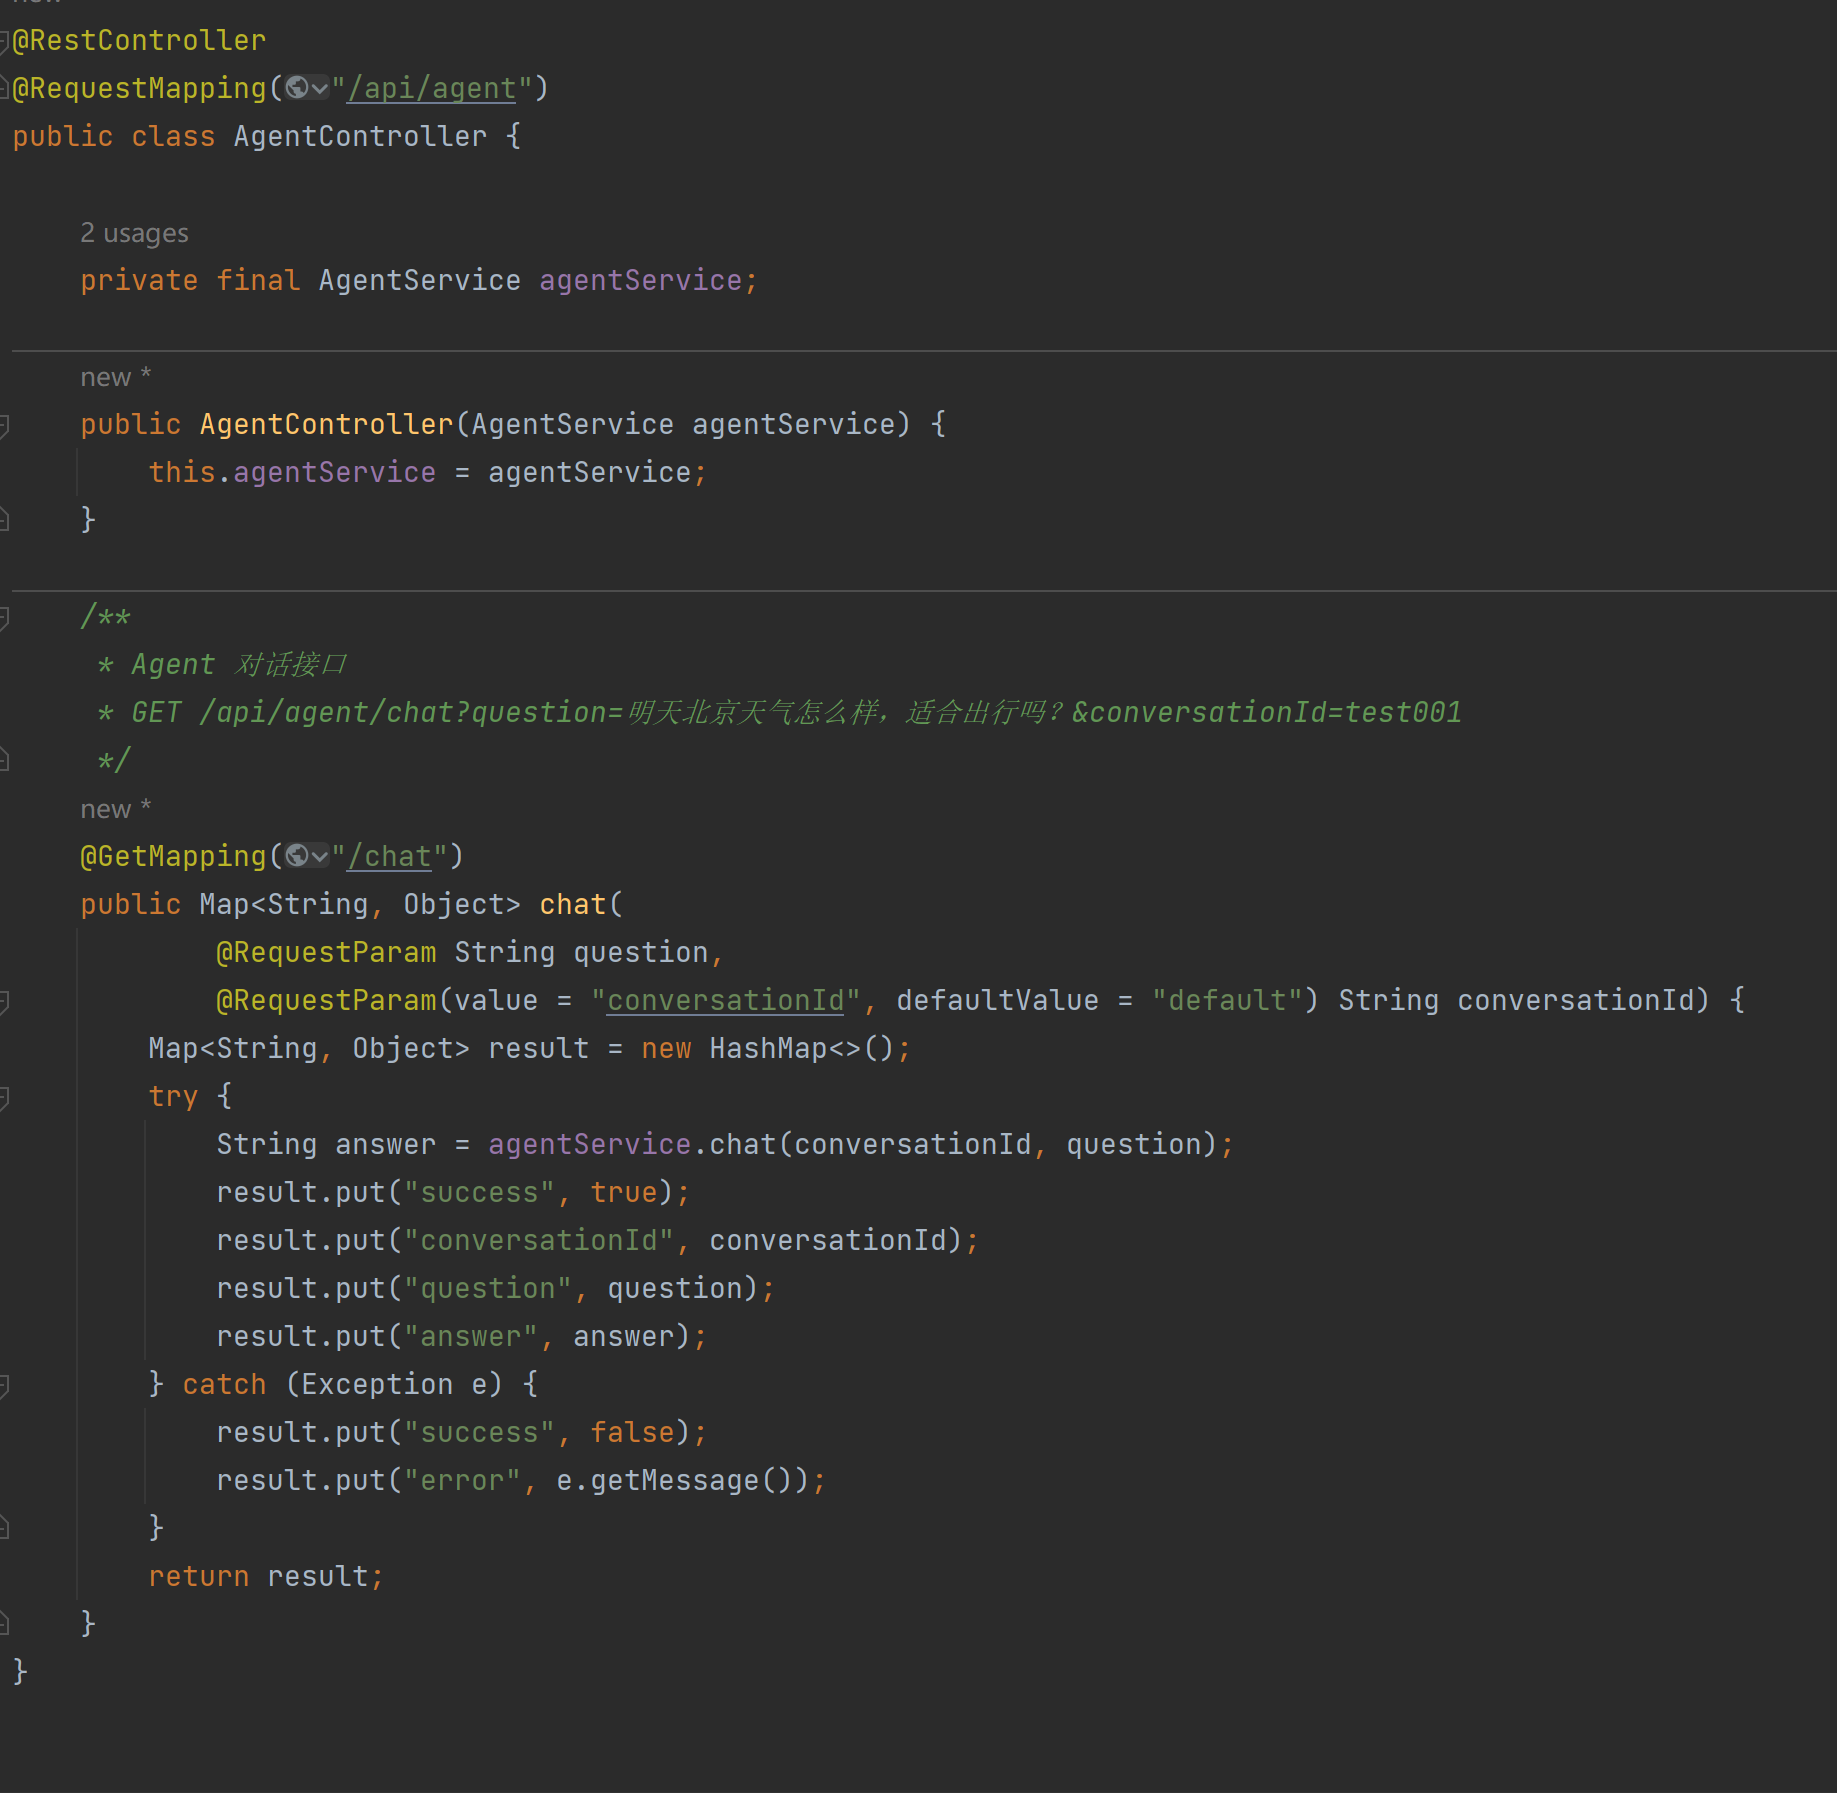
Task: Click the "new *" hint above @GetMapping
Action: pyautogui.click(x=116, y=809)
